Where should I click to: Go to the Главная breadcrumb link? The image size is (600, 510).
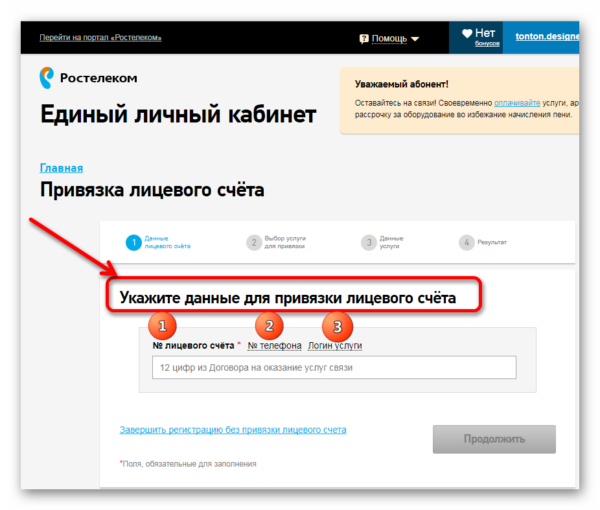coord(61,168)
